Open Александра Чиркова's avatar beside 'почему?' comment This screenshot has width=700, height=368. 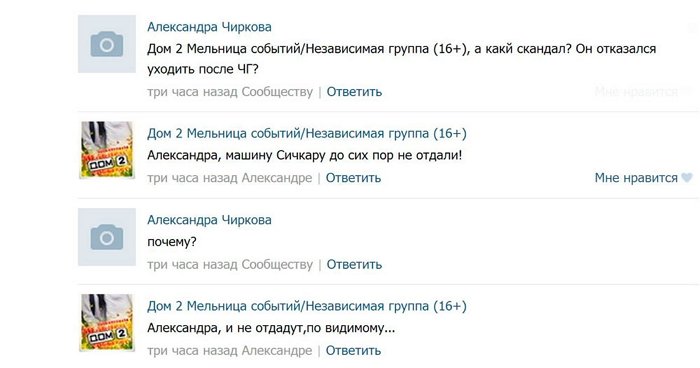[x=107, y=237]
